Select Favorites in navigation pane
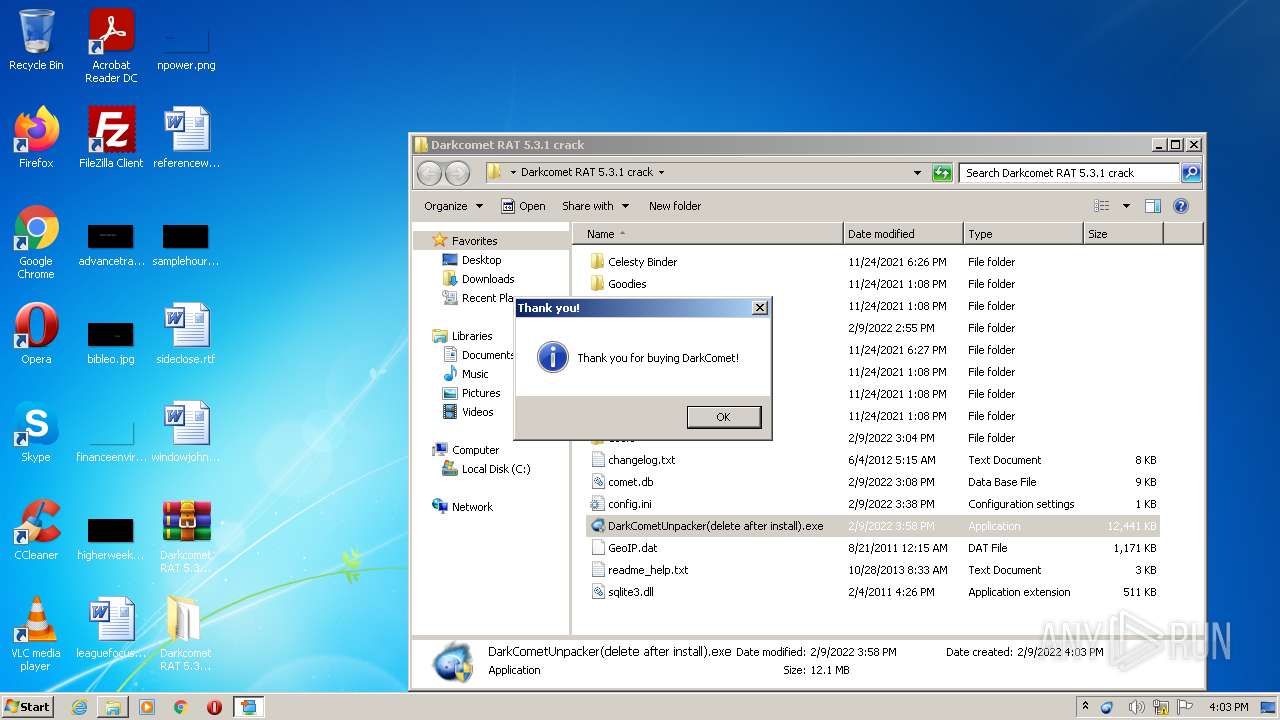This screenshot has width=1280, height=720. [474, 241]
